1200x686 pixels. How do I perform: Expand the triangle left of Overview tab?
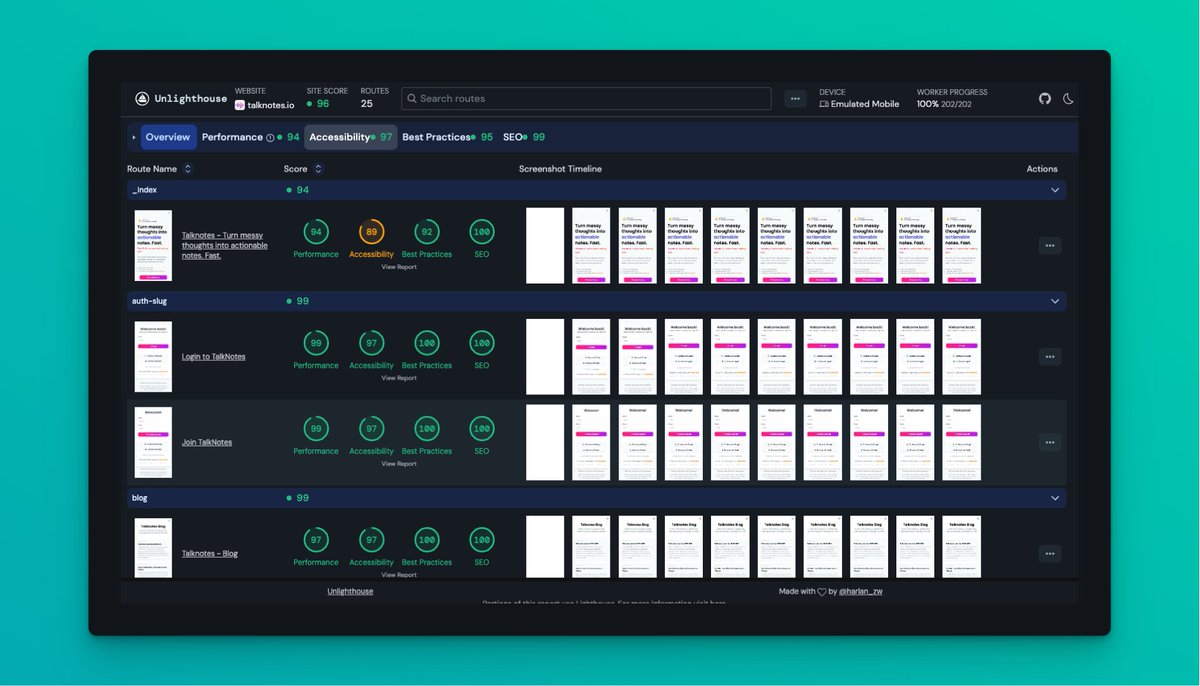tap(133, 137)
